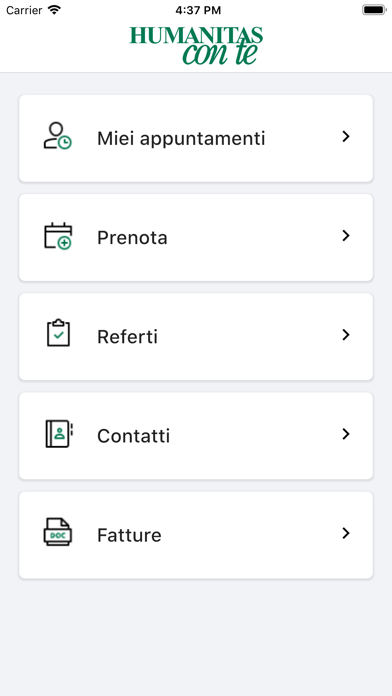Tap the clipboard checkmark Referti icon

(58, 333)
